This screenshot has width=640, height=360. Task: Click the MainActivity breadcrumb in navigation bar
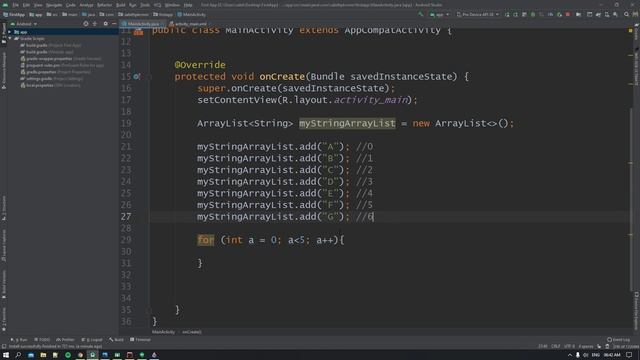[x=192, y=14]
